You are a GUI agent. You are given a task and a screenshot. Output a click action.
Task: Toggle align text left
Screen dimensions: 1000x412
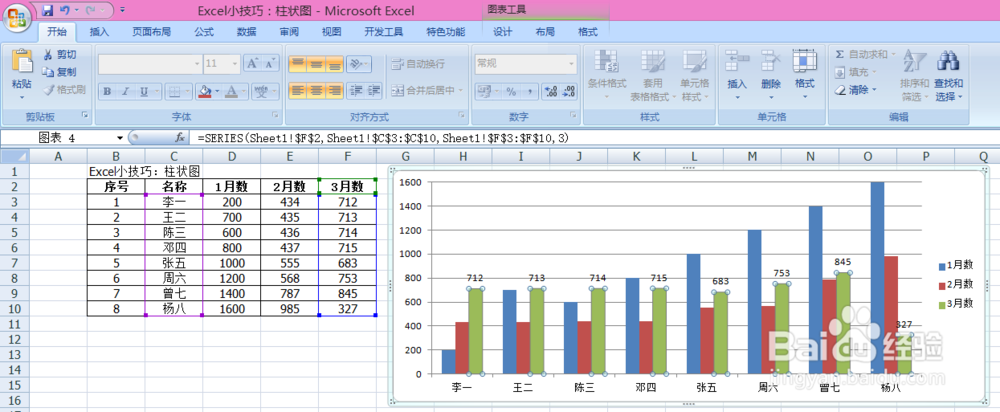click(298, 91)
